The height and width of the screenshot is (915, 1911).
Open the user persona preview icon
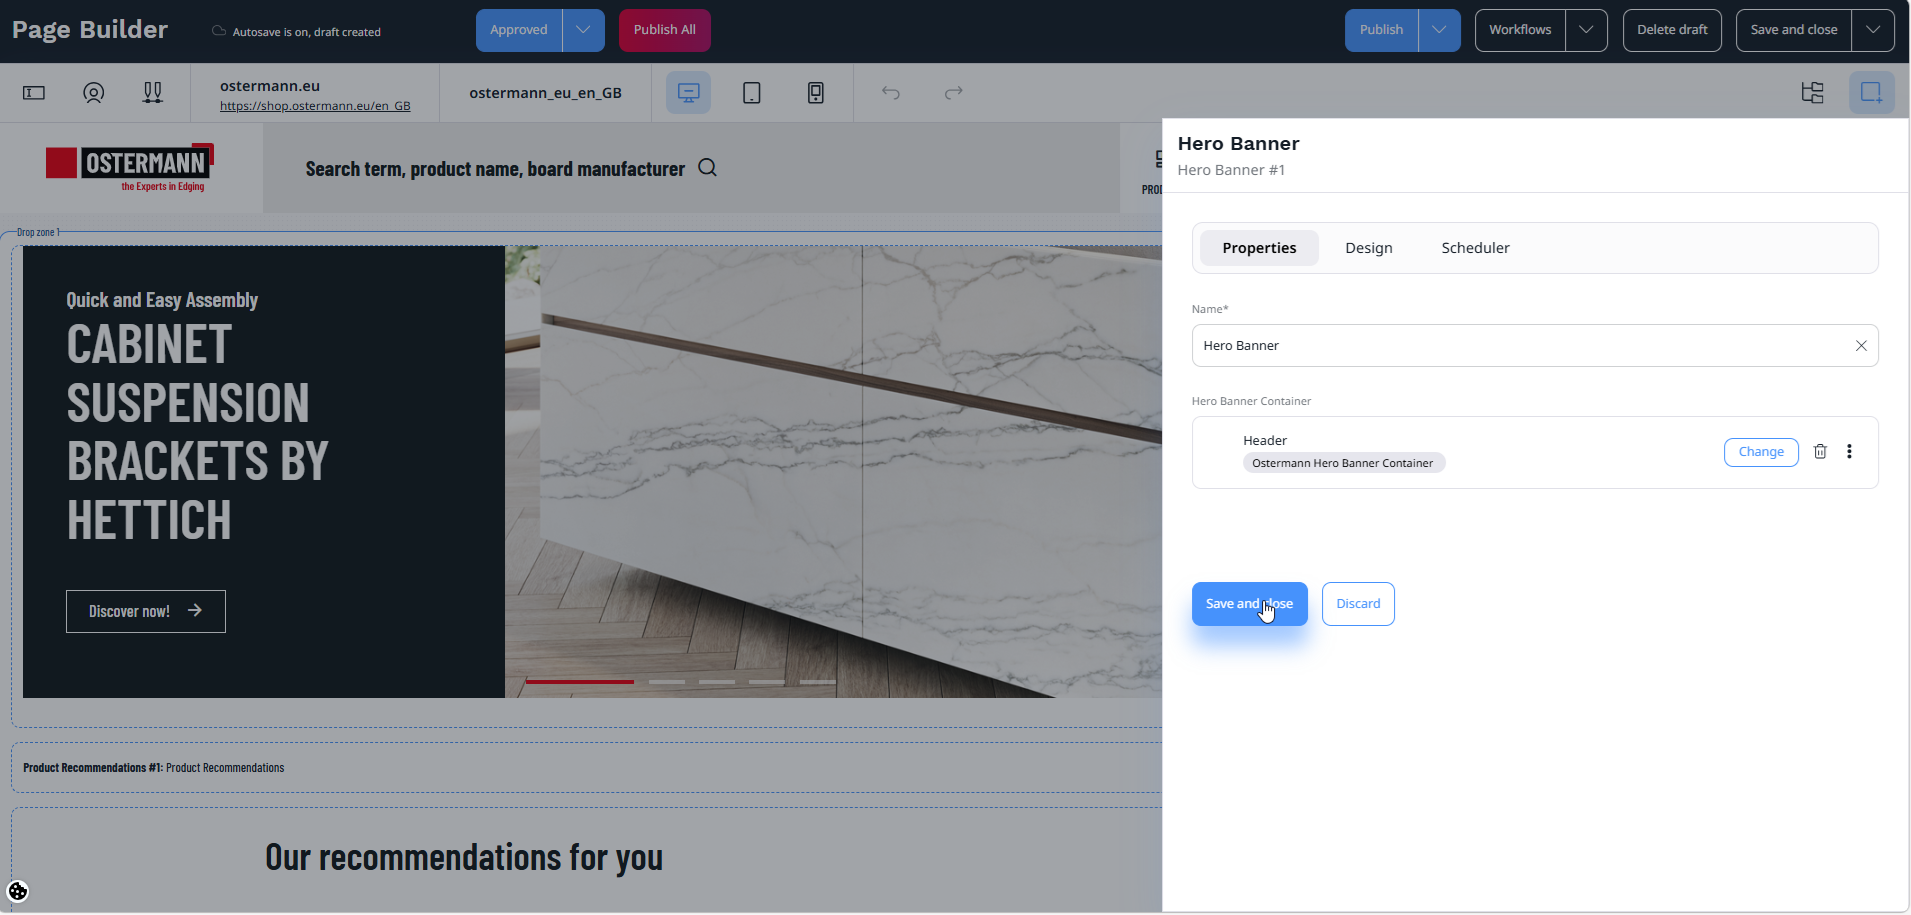(93, 93)
